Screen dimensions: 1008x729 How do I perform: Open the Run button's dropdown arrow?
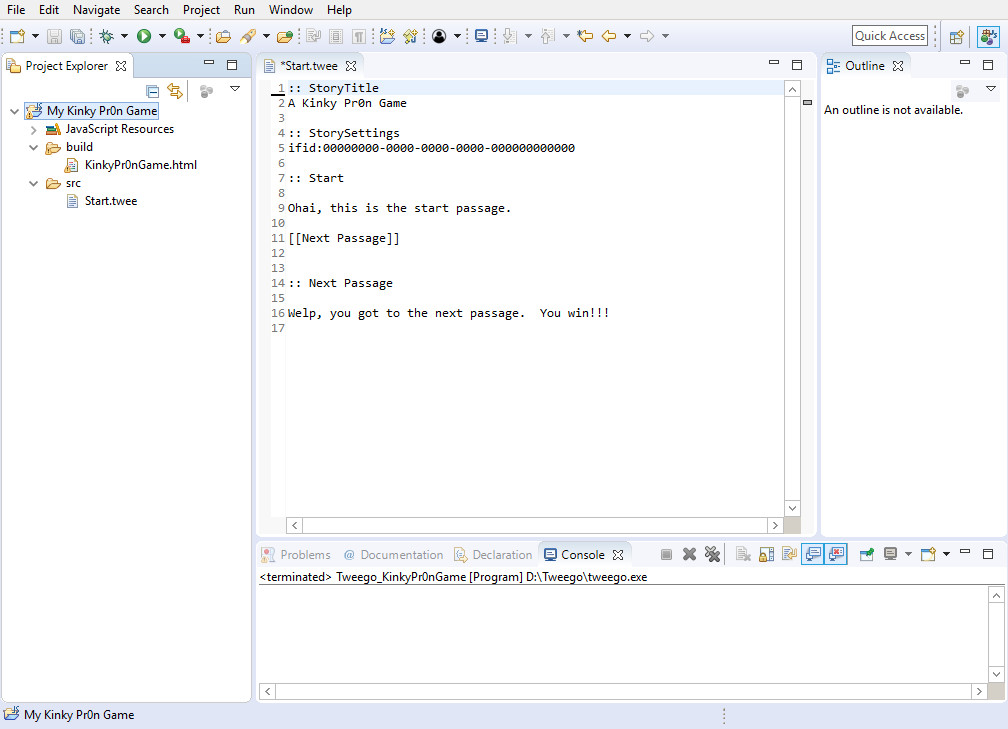click(161, 36)
